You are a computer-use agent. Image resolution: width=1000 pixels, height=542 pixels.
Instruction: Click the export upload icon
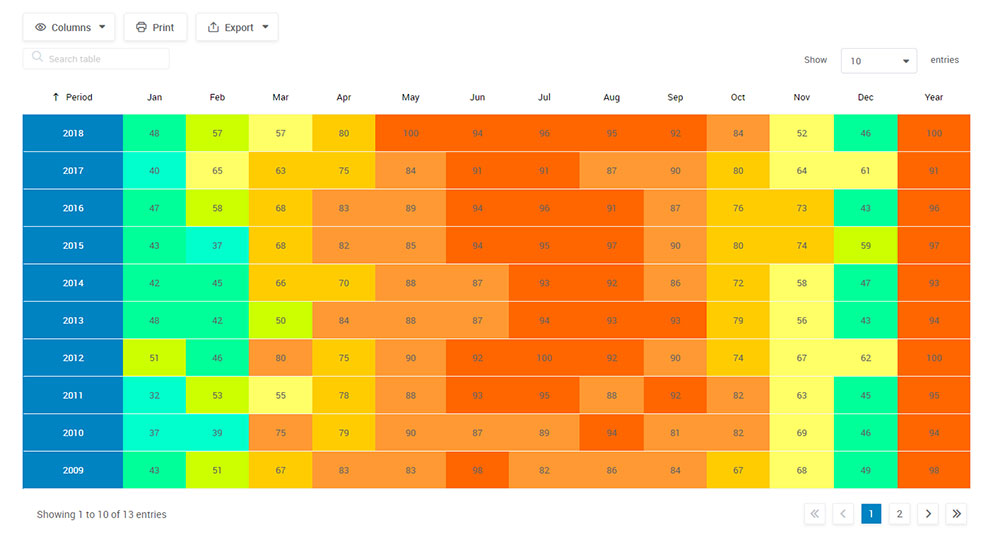click(214, 27)
